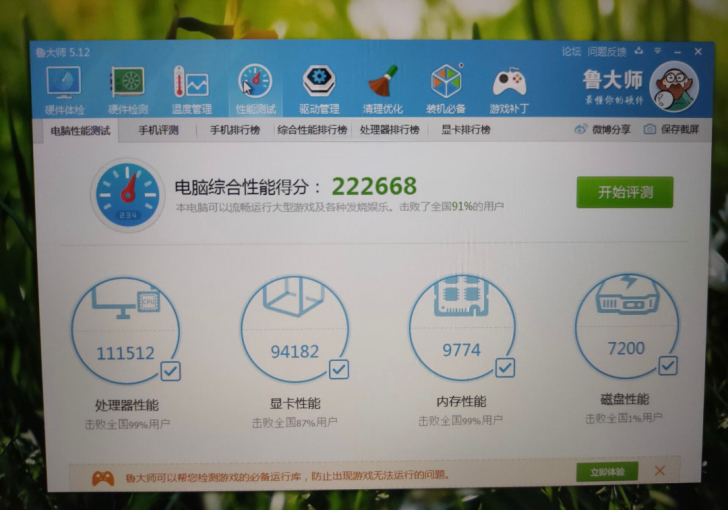Switch to 电脑性能测试 tab
Screen dimensions: 728x510
(x=80, y=131)
